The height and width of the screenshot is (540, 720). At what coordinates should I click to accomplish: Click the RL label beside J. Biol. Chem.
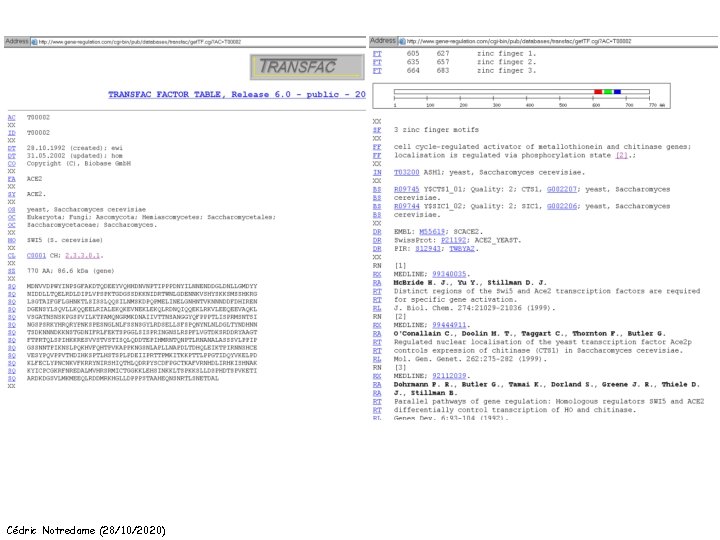pyautogui.click(x=377, y=308)
